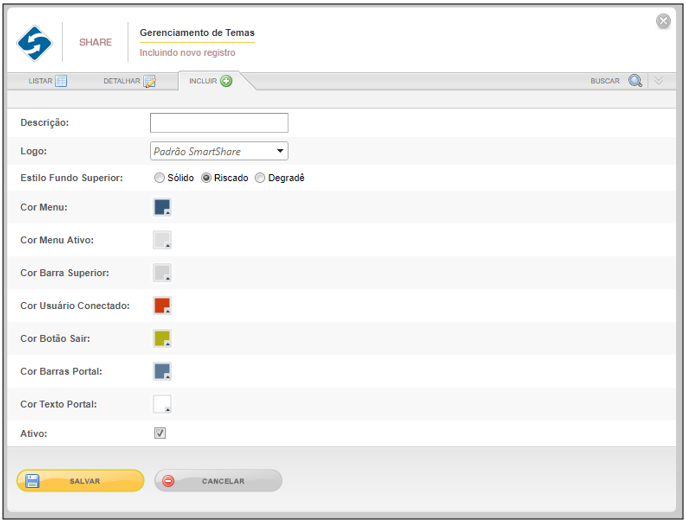
Task: Open the Cor Menu color picker
Action: (x=162, y=207)
